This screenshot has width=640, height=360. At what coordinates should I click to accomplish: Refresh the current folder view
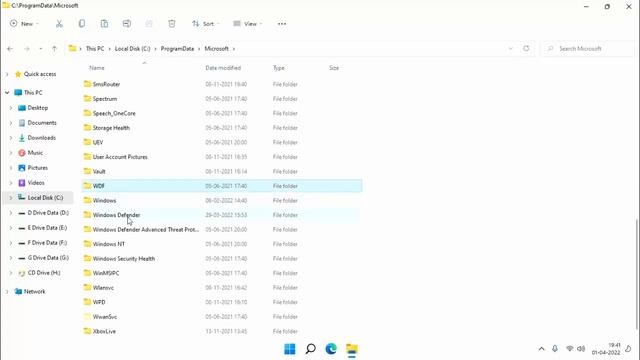[526, 48]
